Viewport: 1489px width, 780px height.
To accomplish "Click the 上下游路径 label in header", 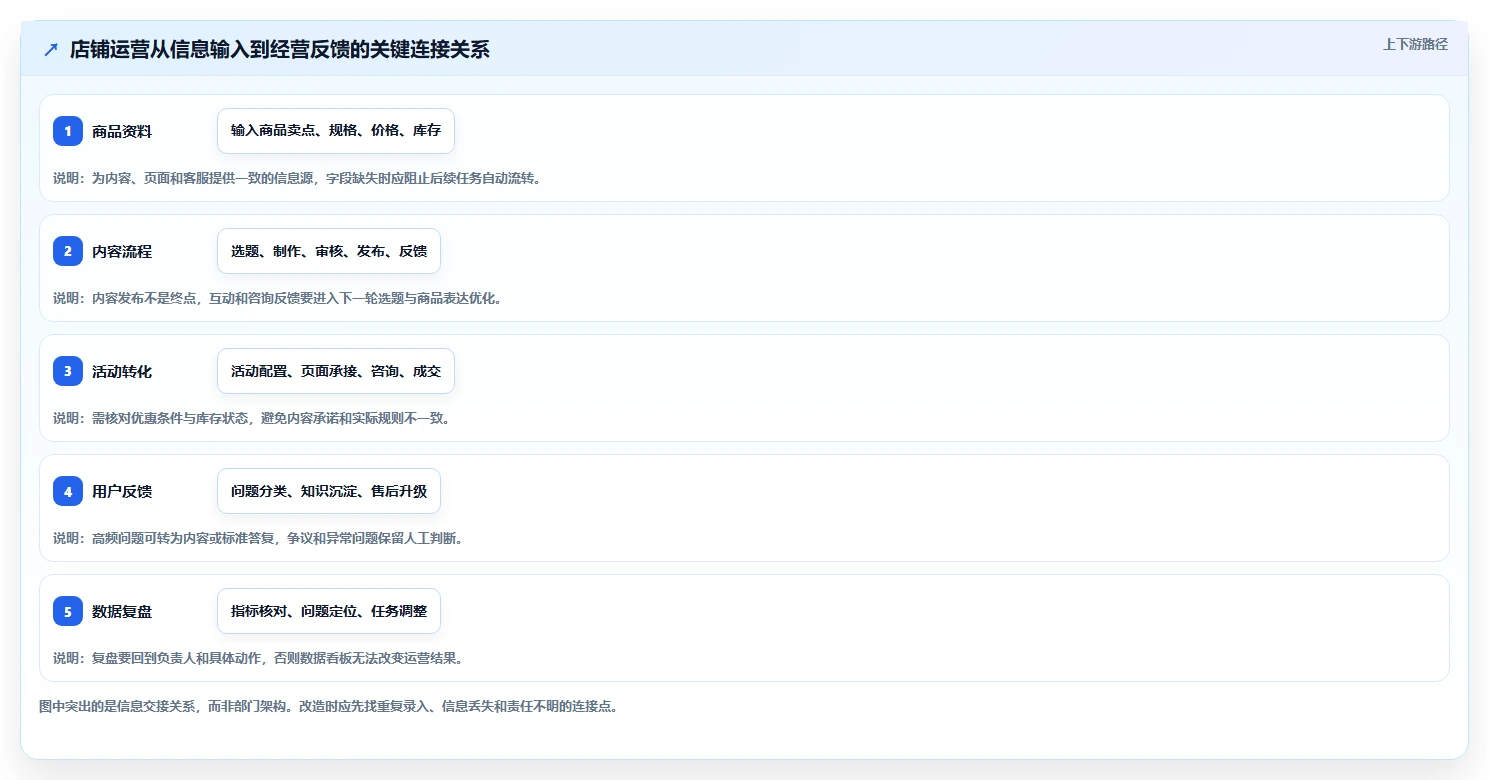I will pos(1415,44).
